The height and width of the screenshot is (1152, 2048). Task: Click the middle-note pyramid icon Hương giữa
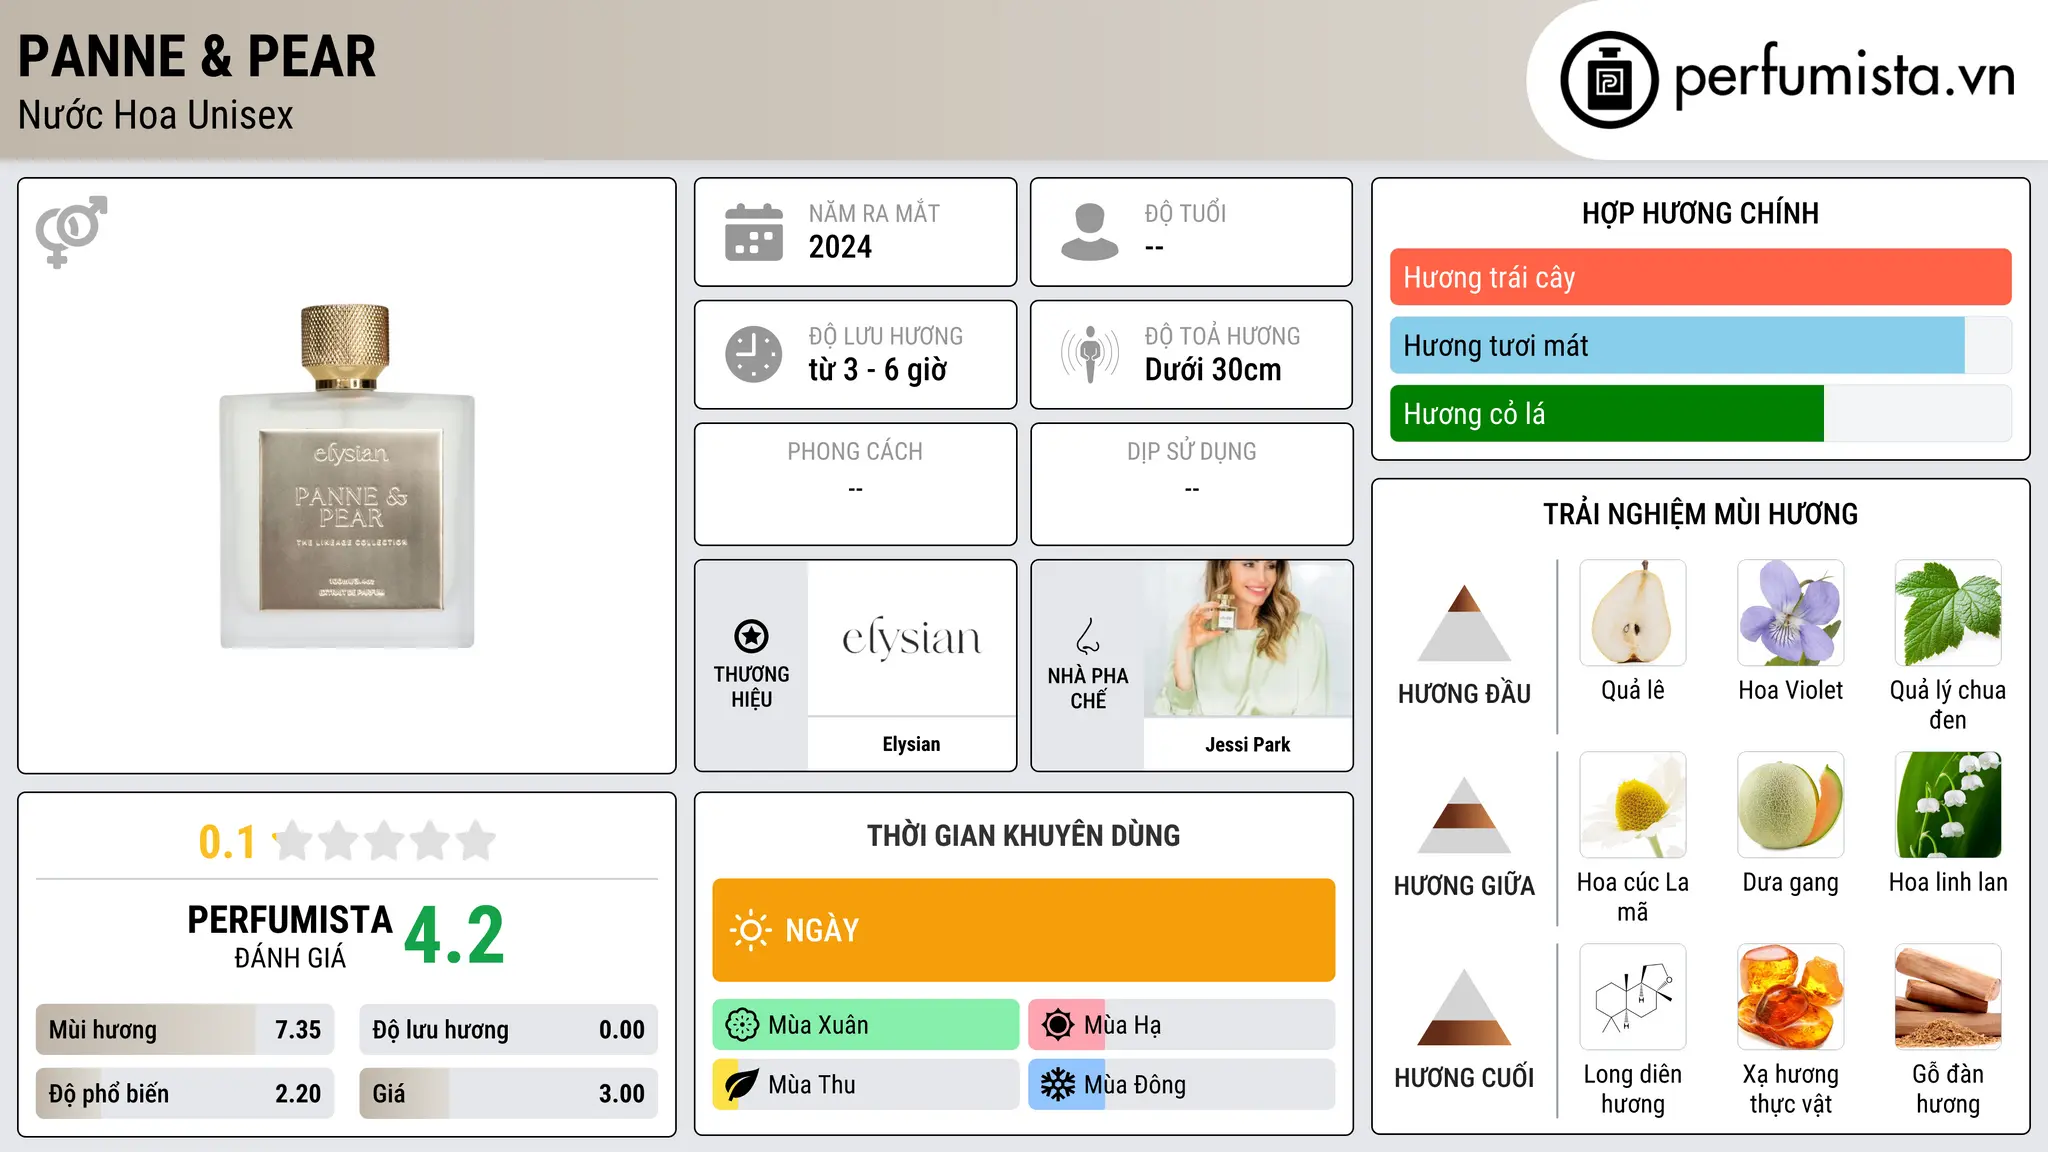point(1464,815)
